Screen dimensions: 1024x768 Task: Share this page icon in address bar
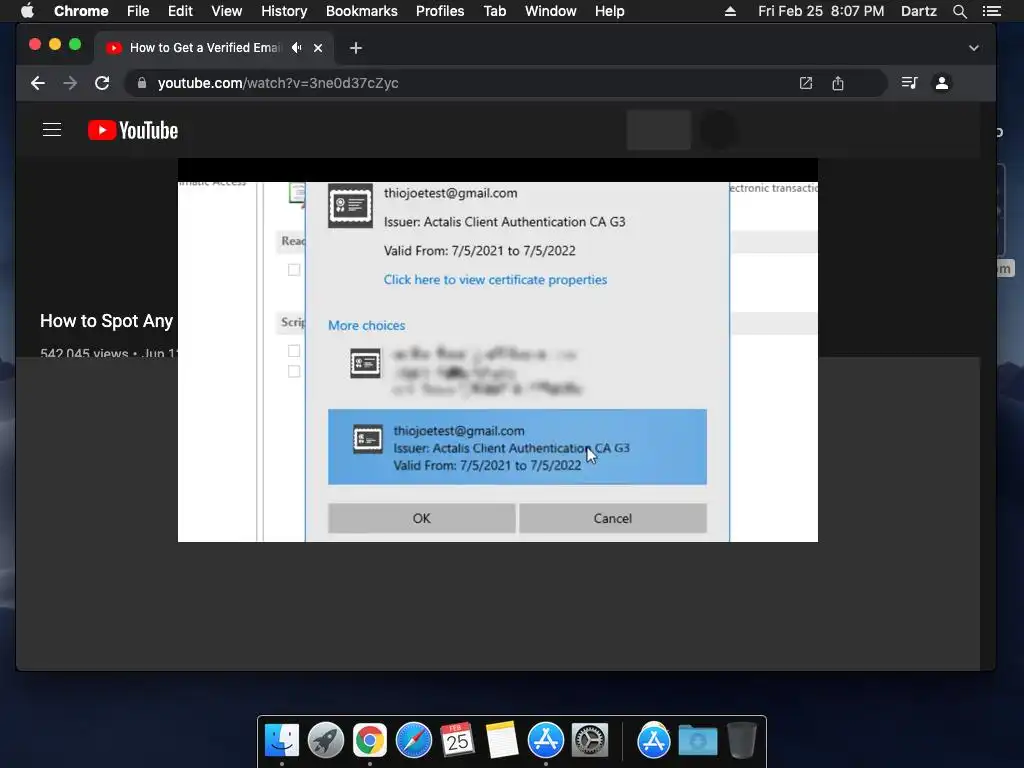tap(838, 83)
